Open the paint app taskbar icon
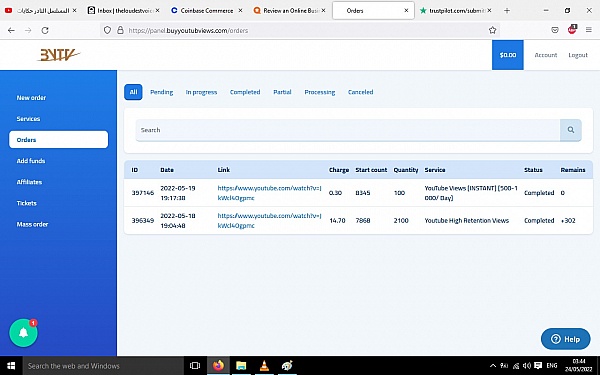 [x=287, y=366]
